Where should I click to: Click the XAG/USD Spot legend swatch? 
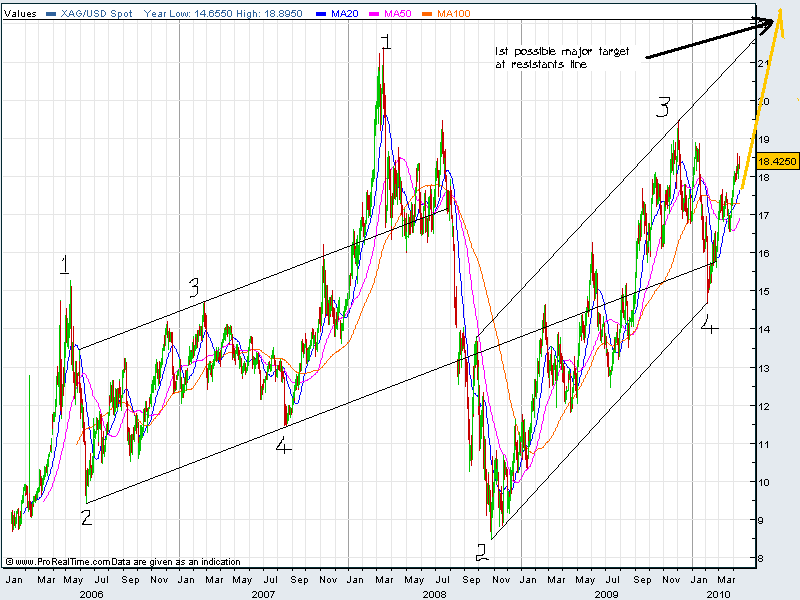click(51, 14)
